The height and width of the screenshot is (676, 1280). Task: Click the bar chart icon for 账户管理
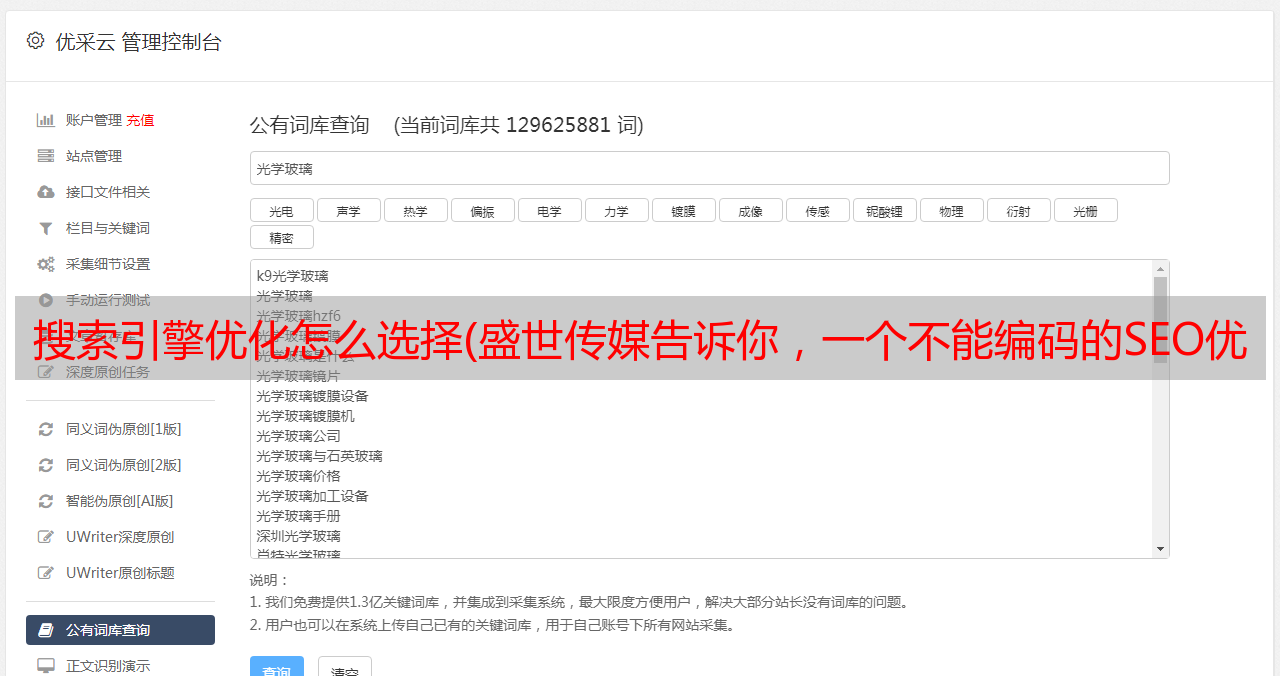point(46,120)
